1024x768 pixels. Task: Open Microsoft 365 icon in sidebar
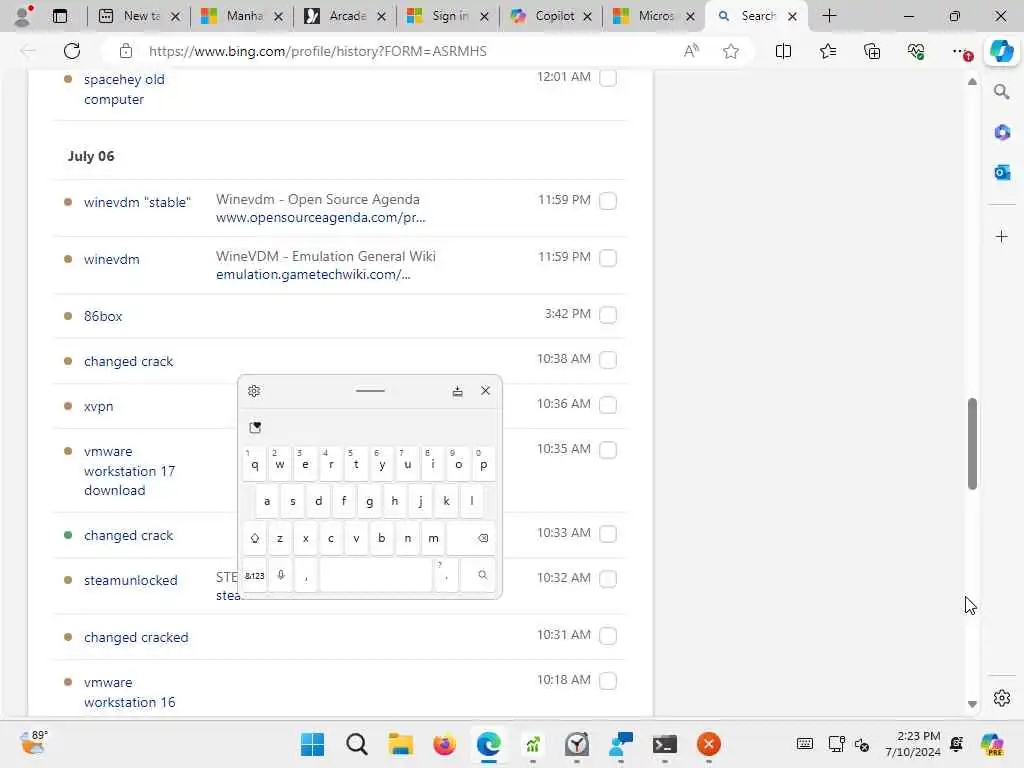[x=1002, y=133]
